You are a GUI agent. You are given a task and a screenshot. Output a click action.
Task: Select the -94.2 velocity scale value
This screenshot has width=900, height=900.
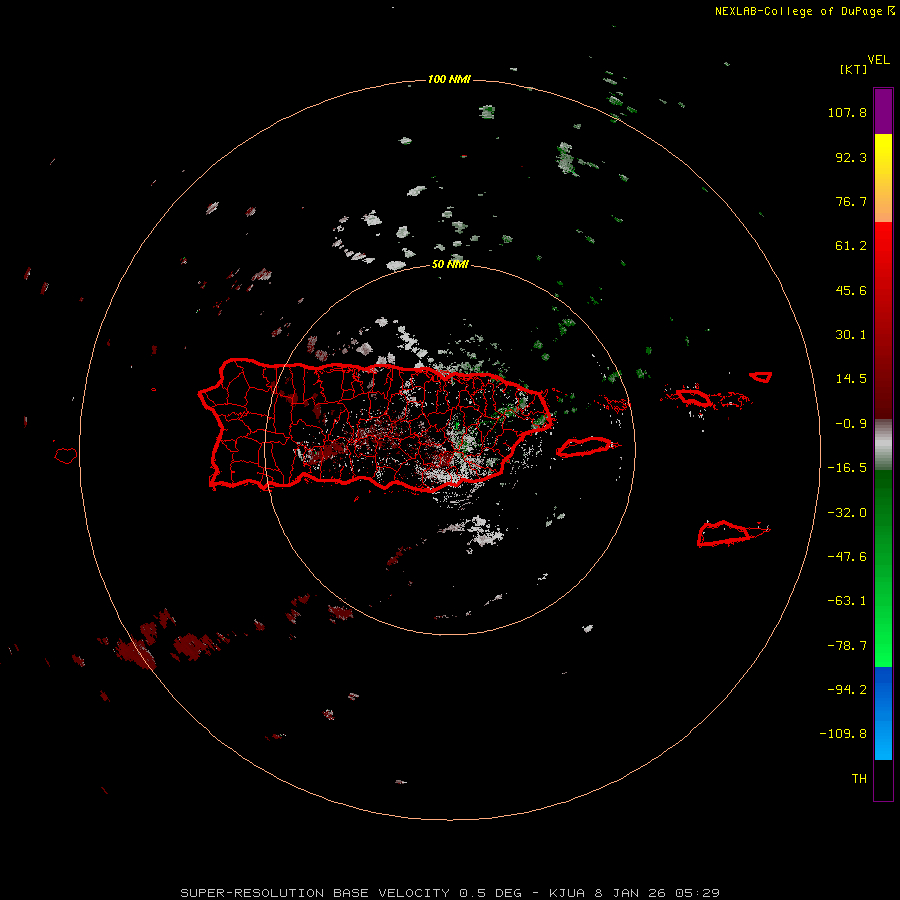(847, 690)
